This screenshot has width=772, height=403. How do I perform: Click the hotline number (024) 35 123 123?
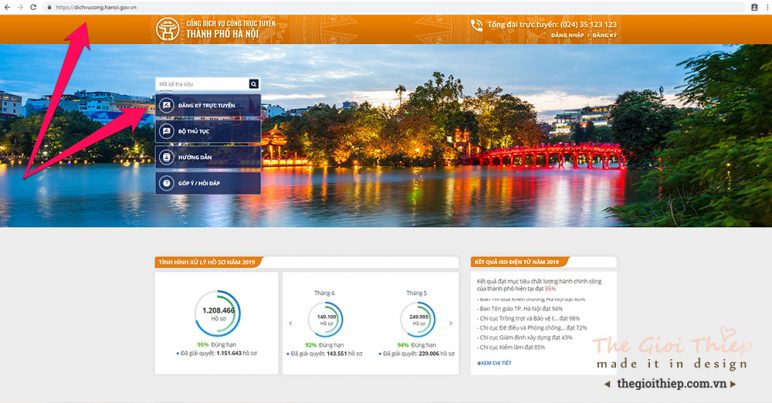(588, 24)
